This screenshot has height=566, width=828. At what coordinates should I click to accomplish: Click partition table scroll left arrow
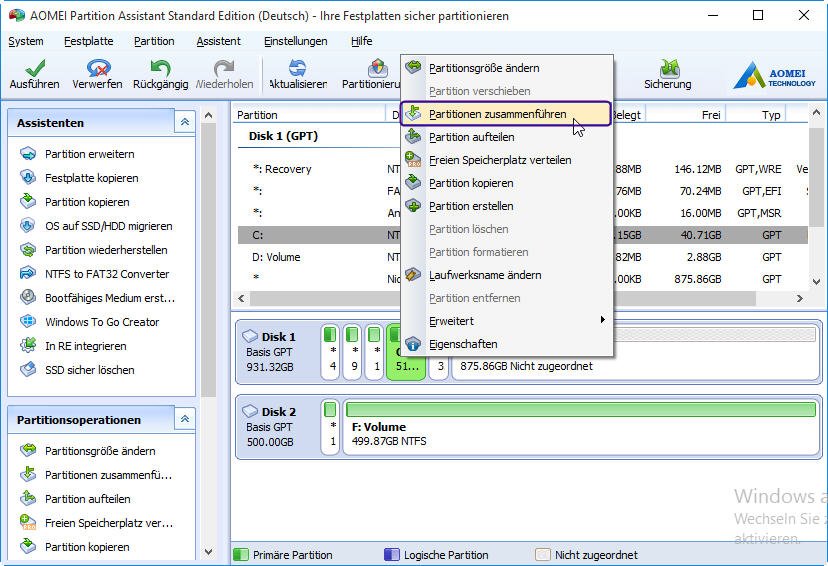241,298
